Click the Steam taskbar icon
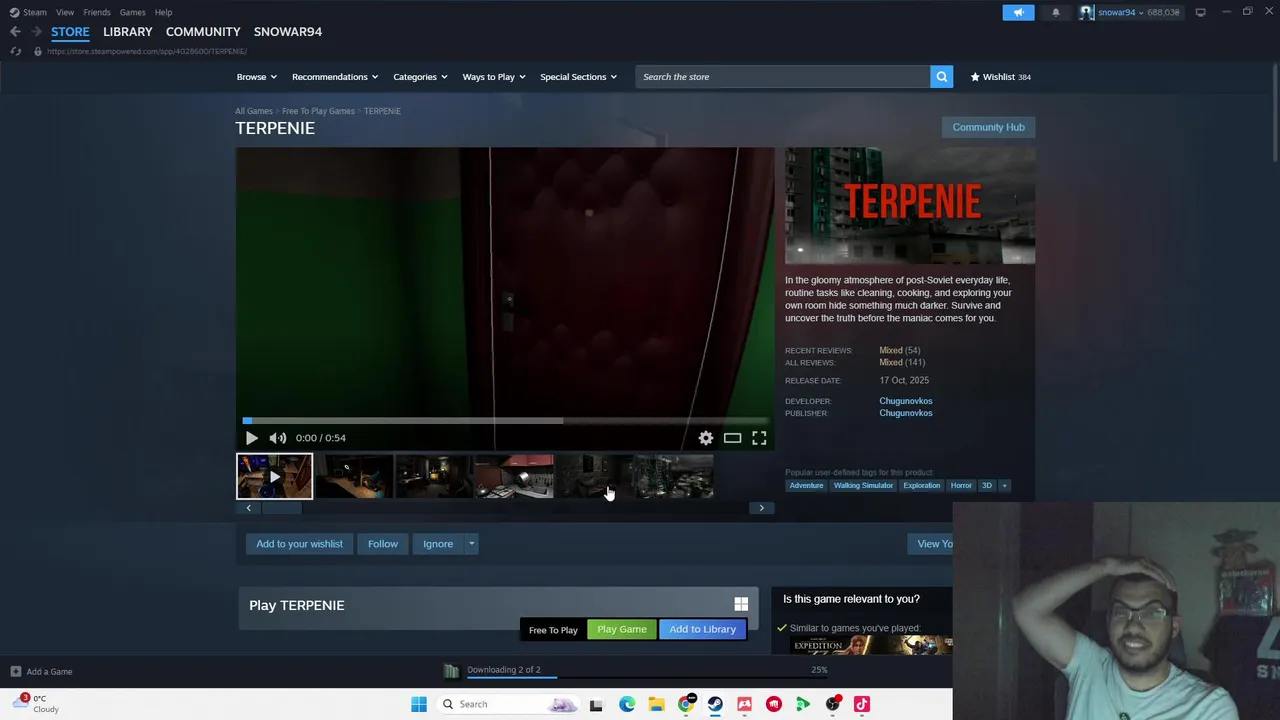This screenshot has width=1280, height=720. tap(715, 704)
